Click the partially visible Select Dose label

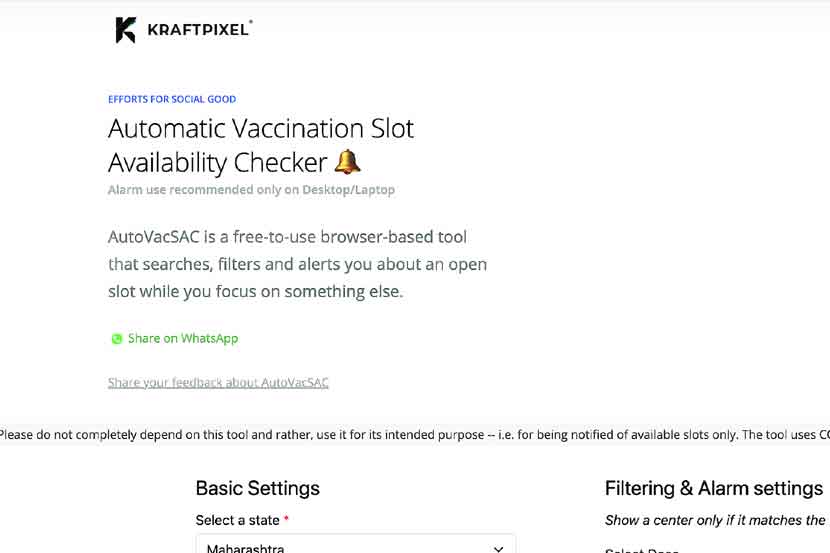(x=642, y=550)
